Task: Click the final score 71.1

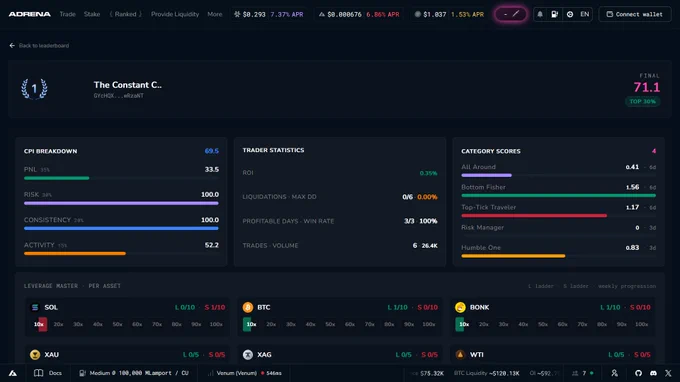Action: (x=647, y=87)
